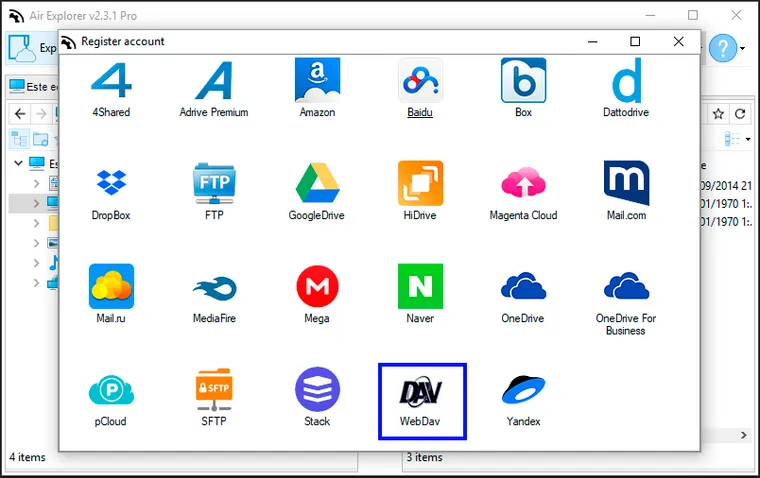Toggle the folder tree view icon

point(19,140)
